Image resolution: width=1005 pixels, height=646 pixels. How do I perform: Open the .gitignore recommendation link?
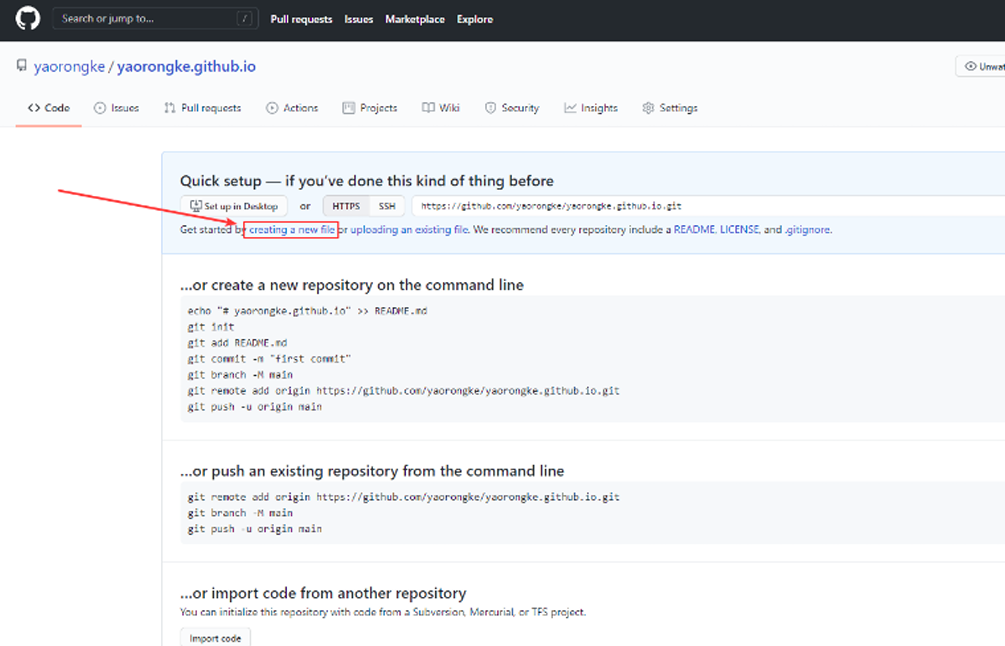pyautogui.click(x=807, y=229)
